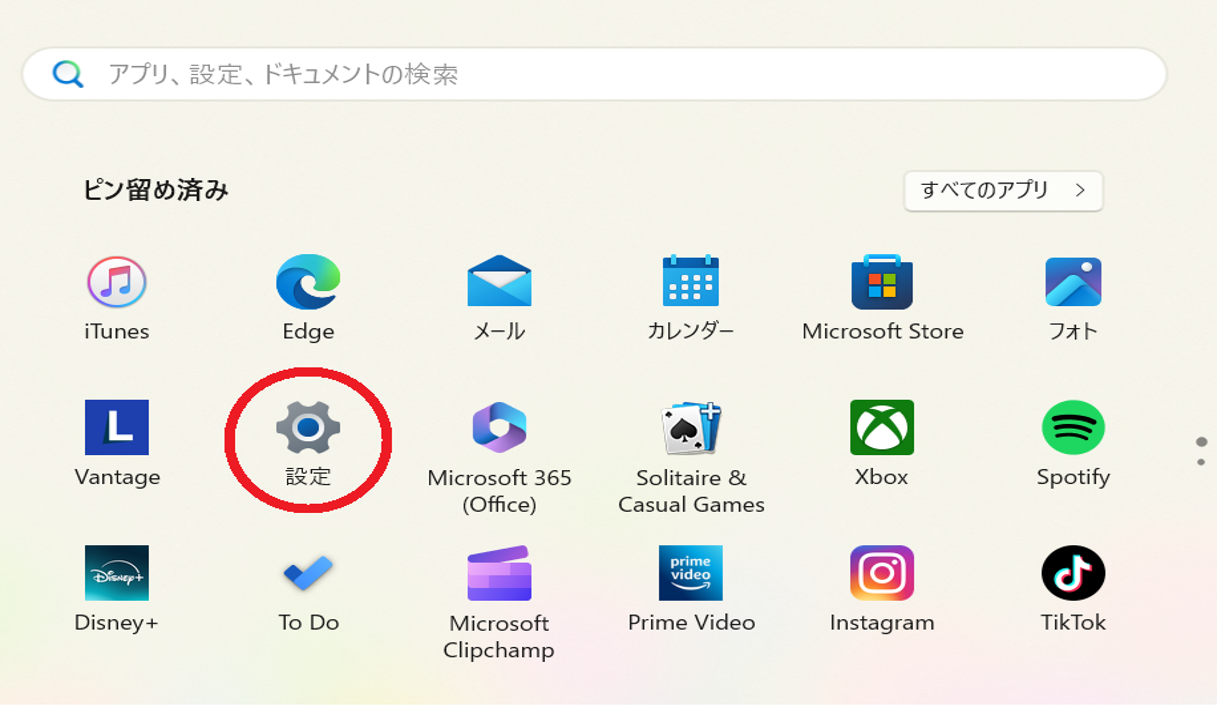Launch Prime Video
This screenshot has height=707, width=1217.
click(690, 573)
